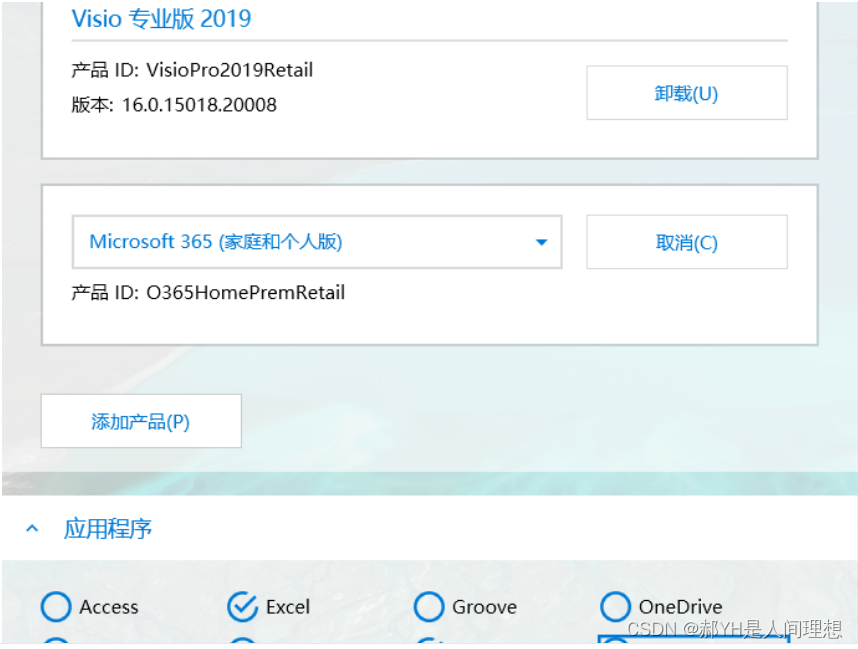Collapse the 应用程序 section chevron
This screenshot has width=858, height=649.
coord(32,529)
